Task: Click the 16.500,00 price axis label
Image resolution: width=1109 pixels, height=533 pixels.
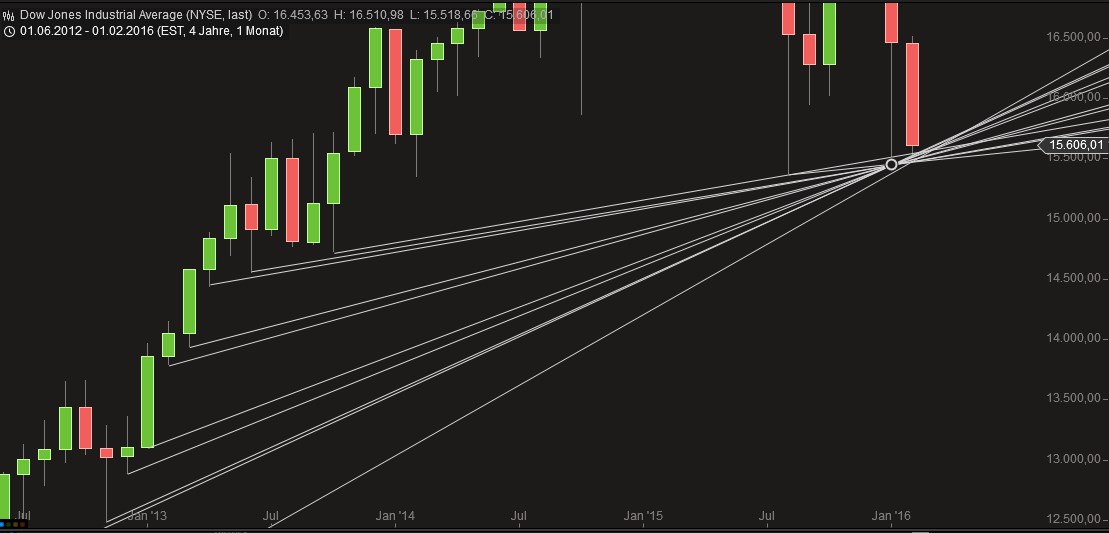Action: (x=1074, y=37)
